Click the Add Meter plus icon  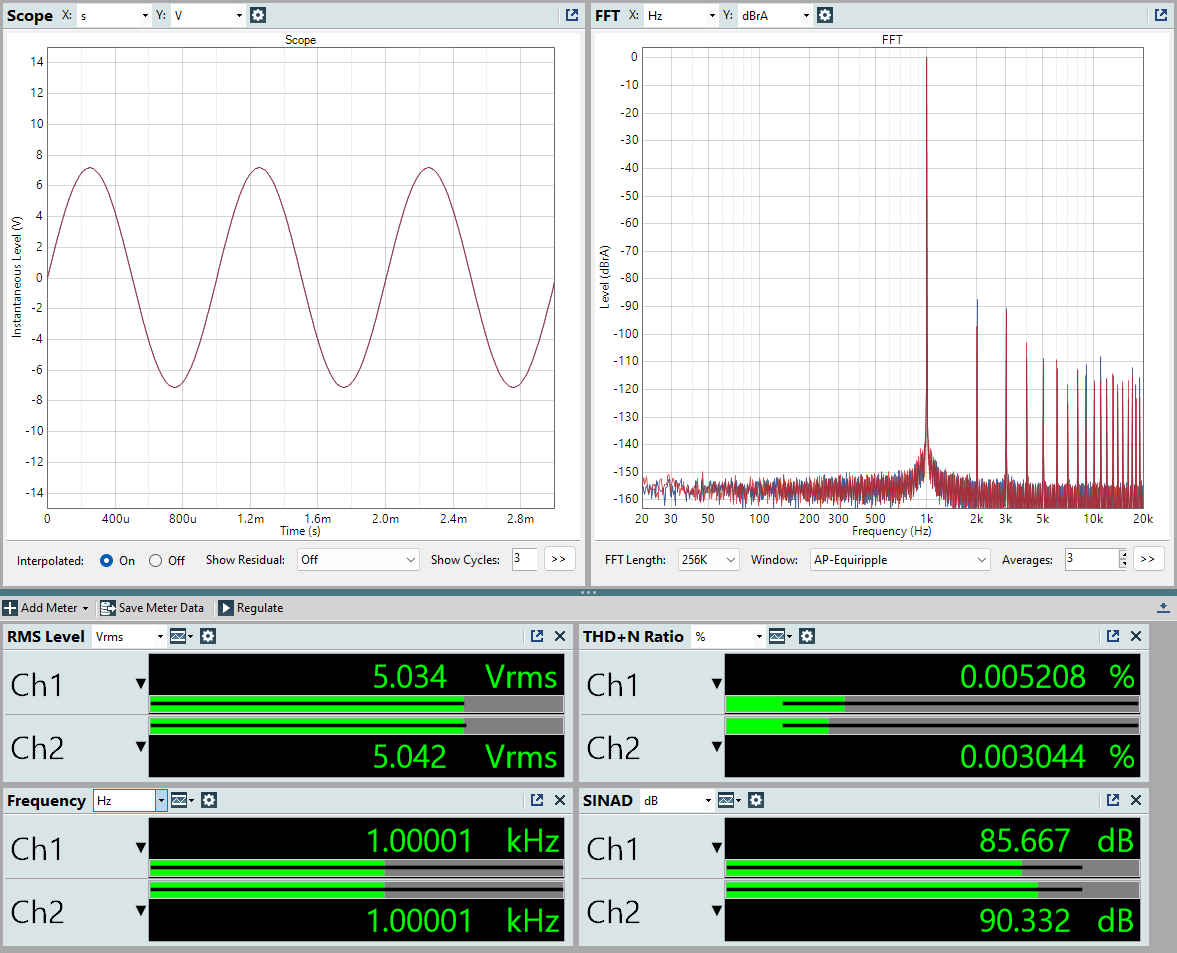[10, 608]
